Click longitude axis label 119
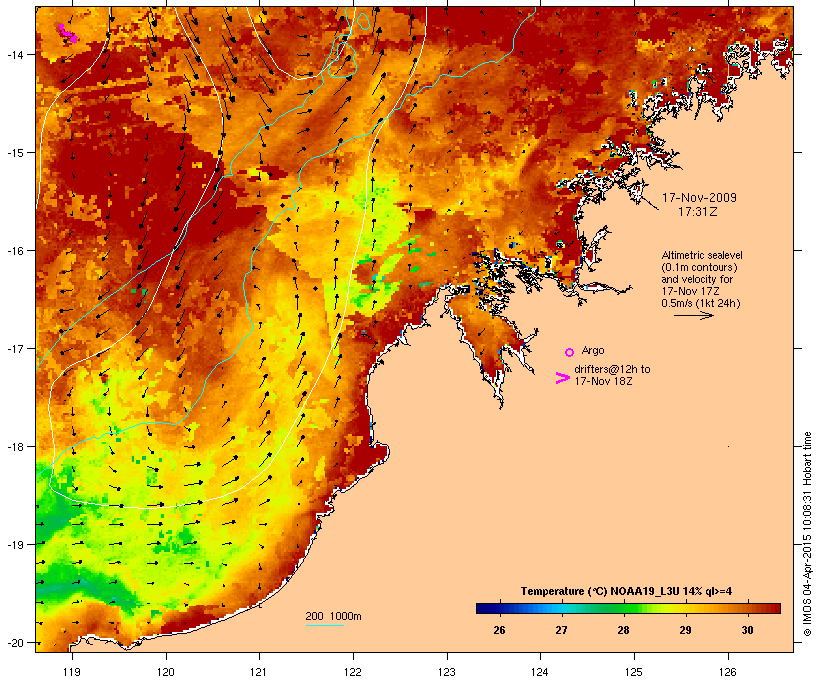820x680 pixels. click(72, 672)
